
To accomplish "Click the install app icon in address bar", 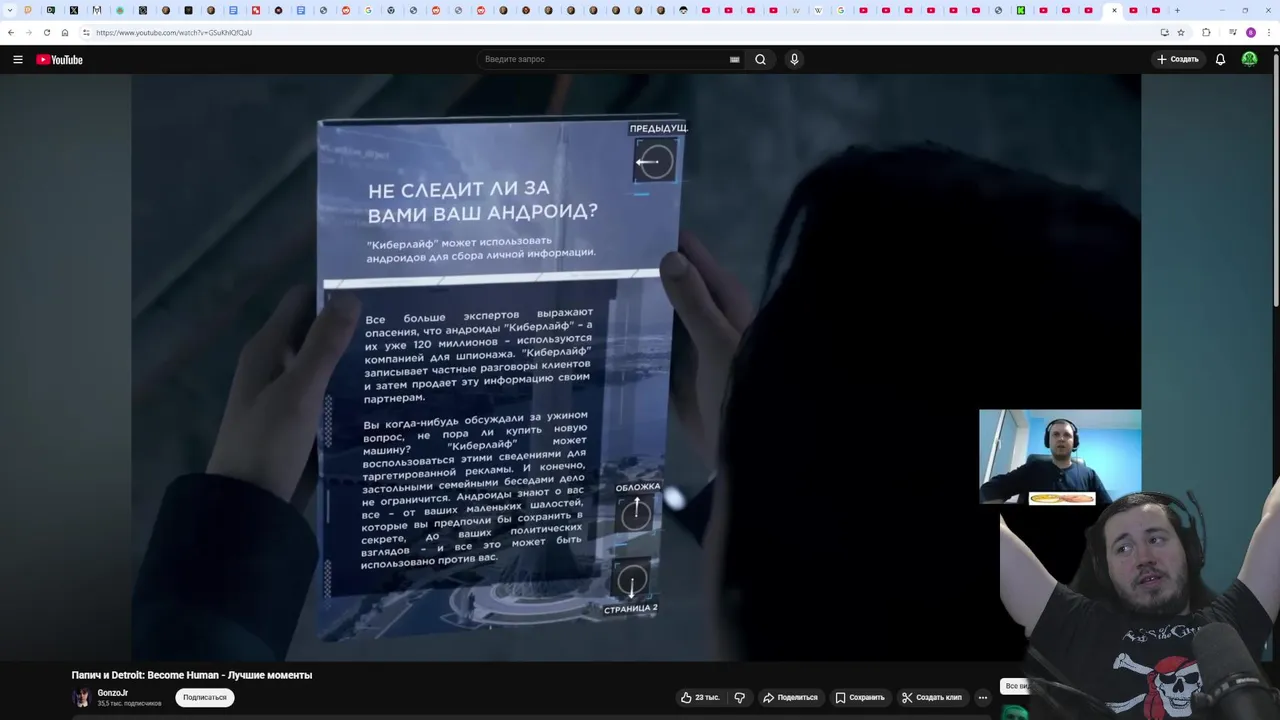I will [1164, 33].
